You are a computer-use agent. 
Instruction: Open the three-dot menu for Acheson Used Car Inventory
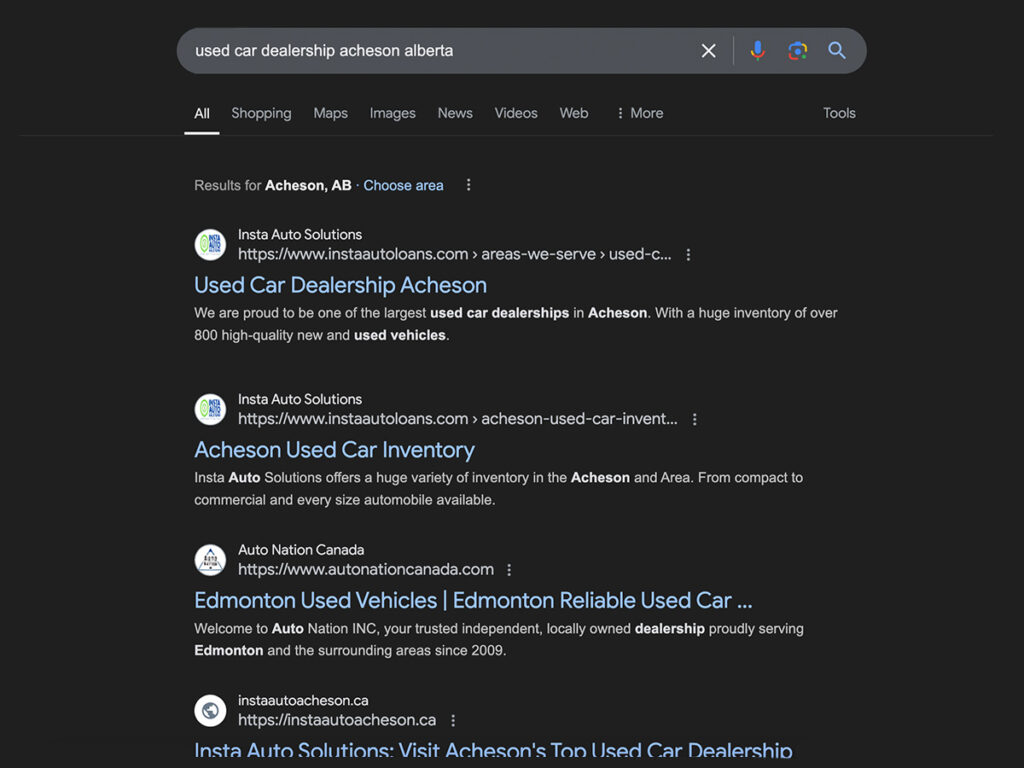pos(695,419)
